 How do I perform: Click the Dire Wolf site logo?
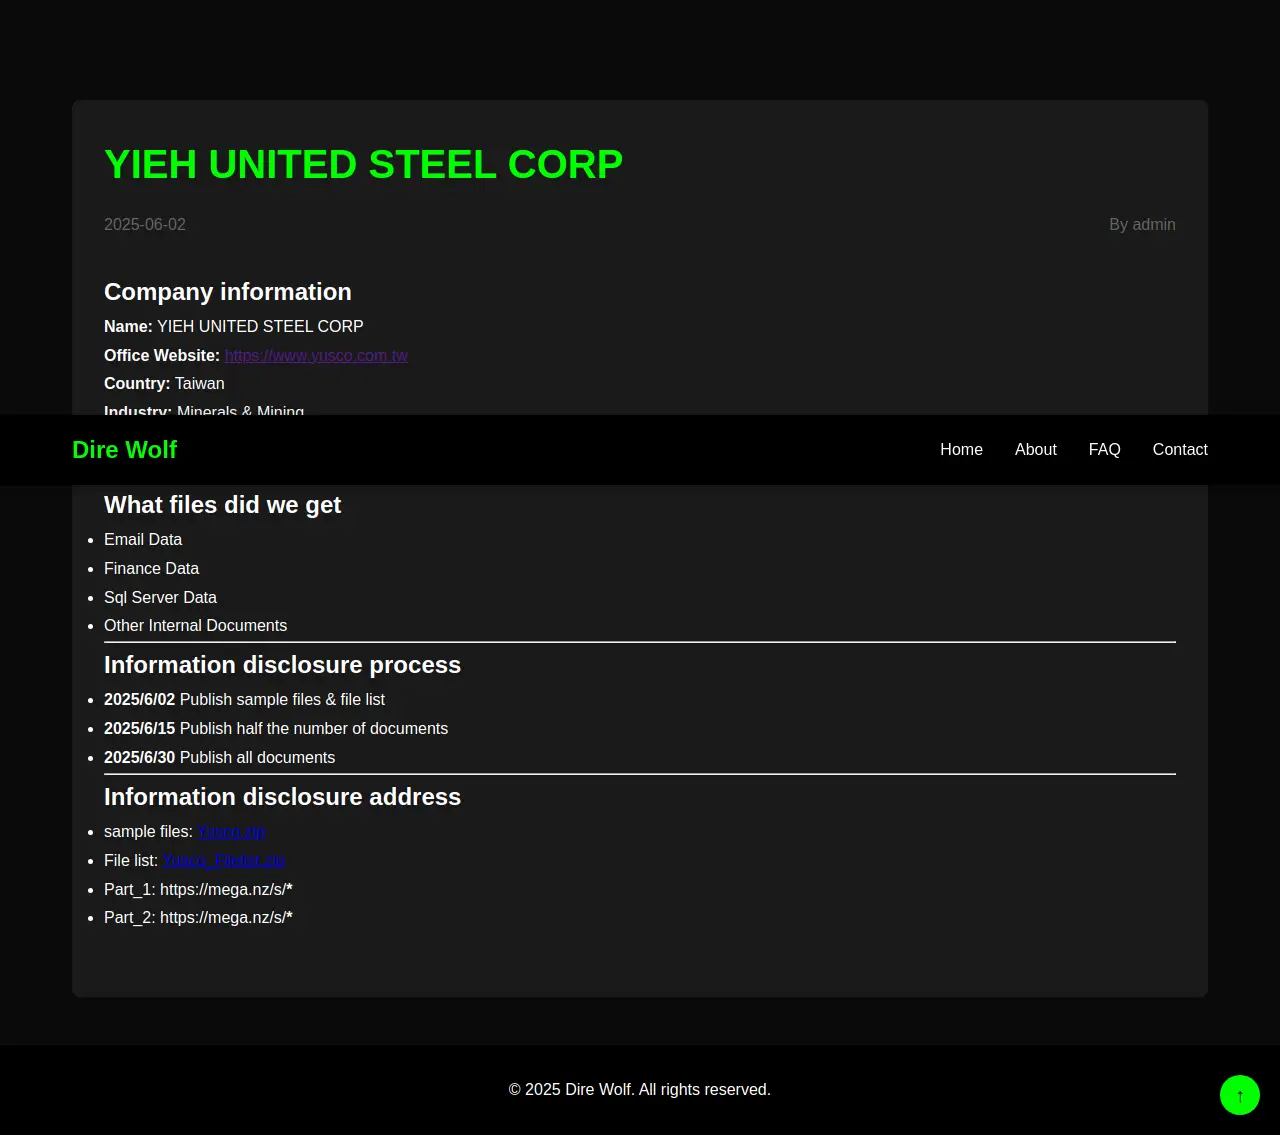click(x=124, y=450)
